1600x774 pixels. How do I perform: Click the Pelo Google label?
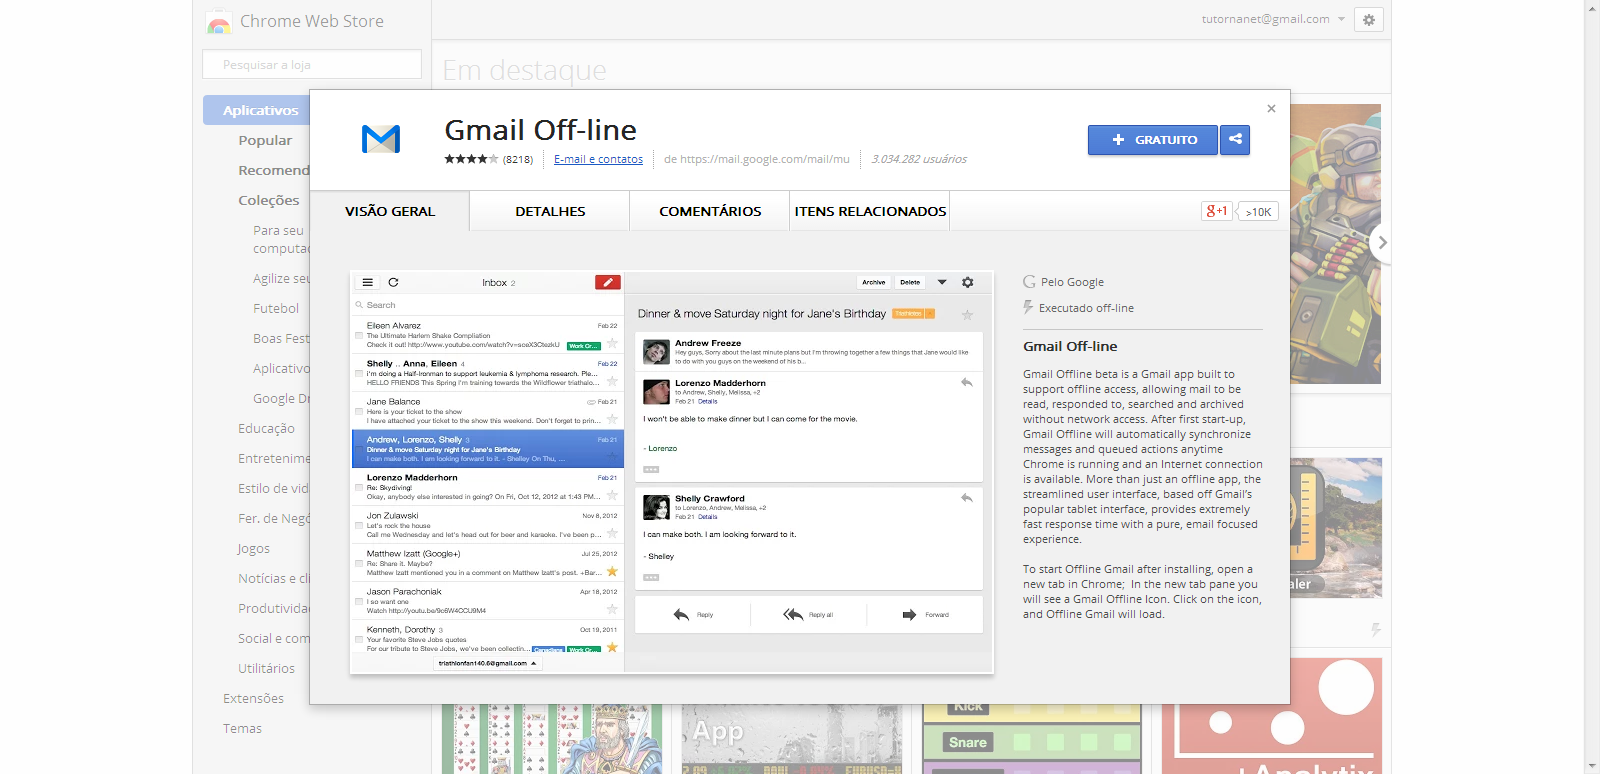1072,282
